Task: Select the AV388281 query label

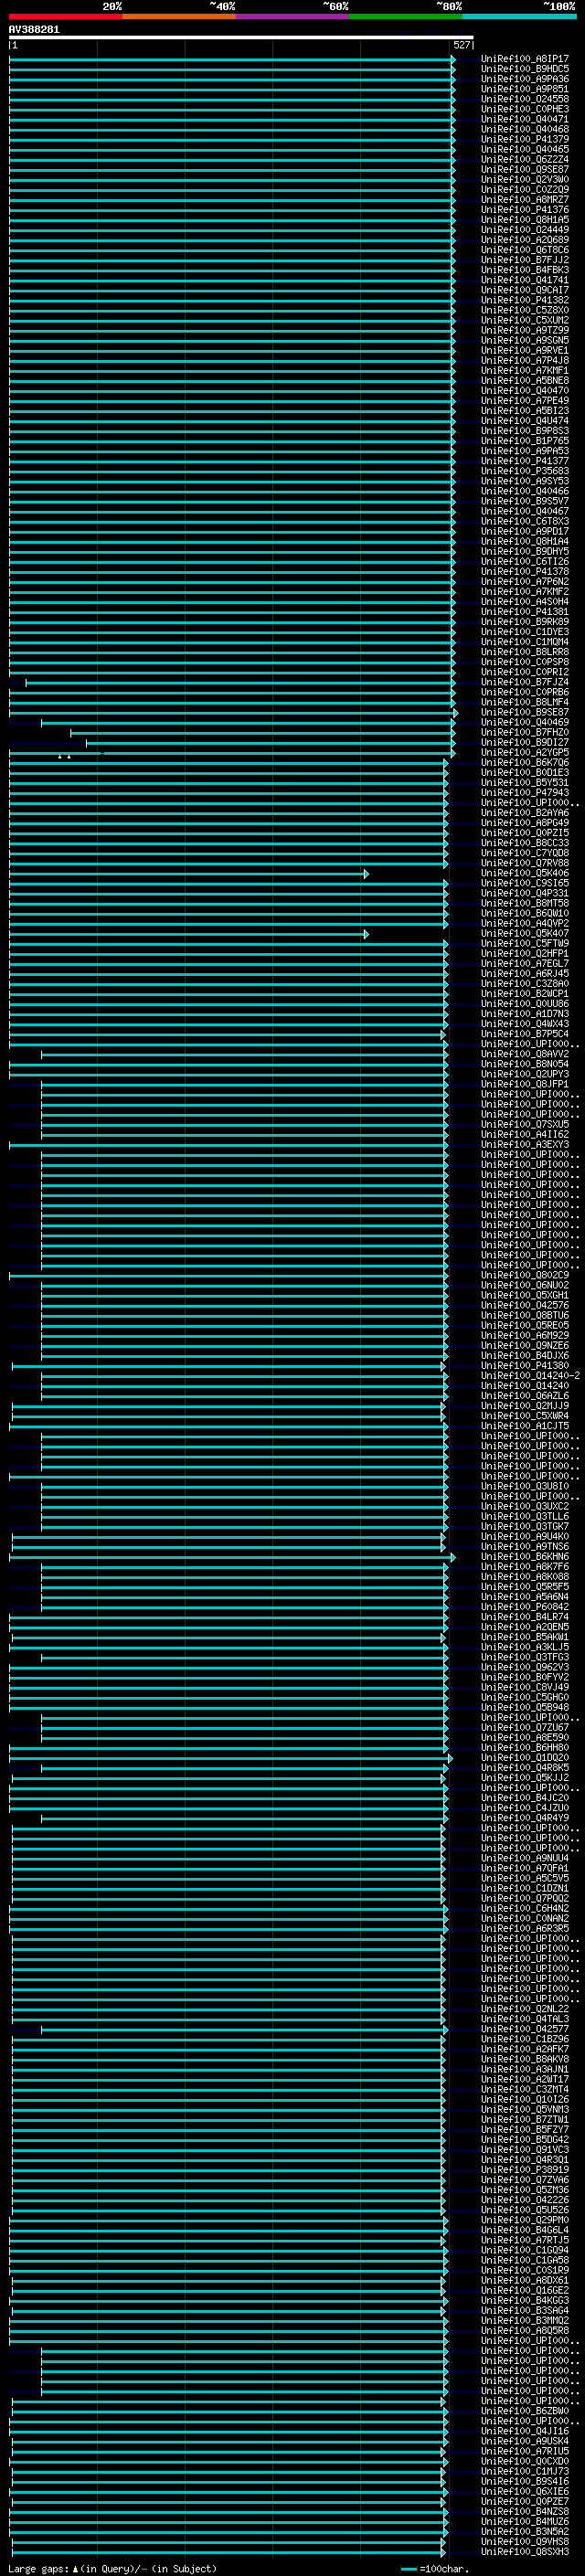Action: [x=34, y=29]
